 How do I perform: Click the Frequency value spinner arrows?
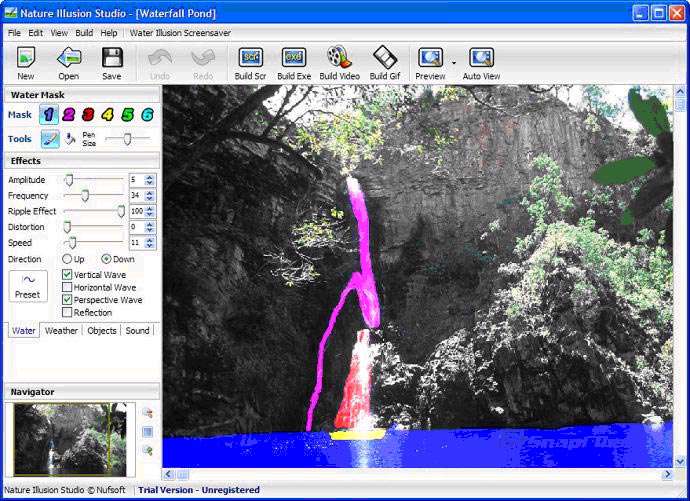click(x=150, y=196)
